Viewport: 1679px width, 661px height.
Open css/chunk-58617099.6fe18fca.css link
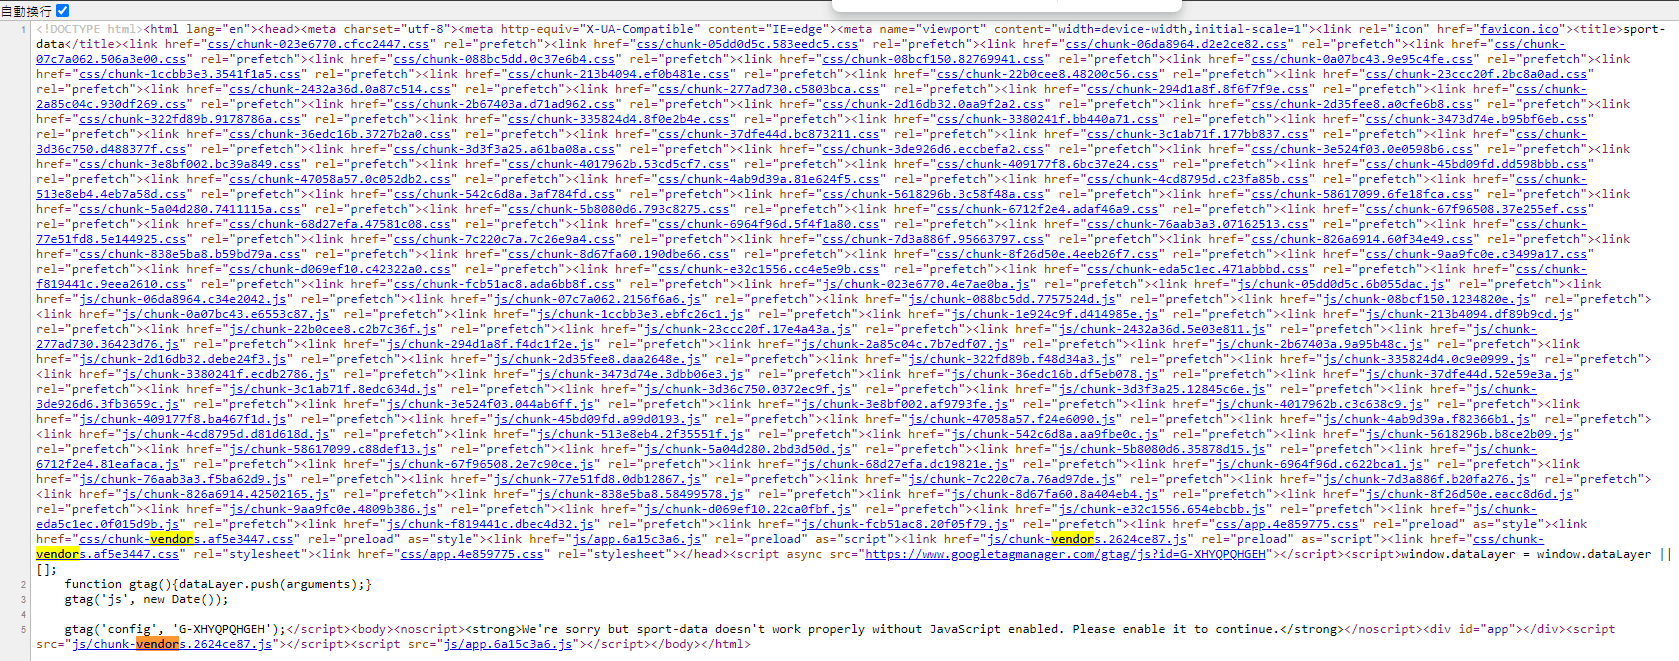coord(1362,194)
